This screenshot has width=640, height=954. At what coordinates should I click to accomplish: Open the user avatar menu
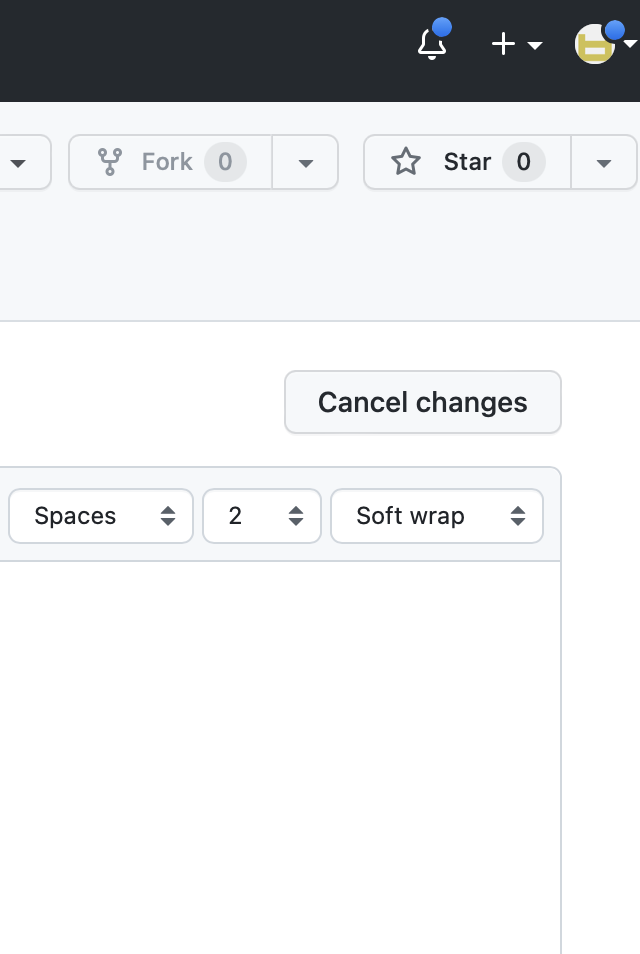[595, 45]
